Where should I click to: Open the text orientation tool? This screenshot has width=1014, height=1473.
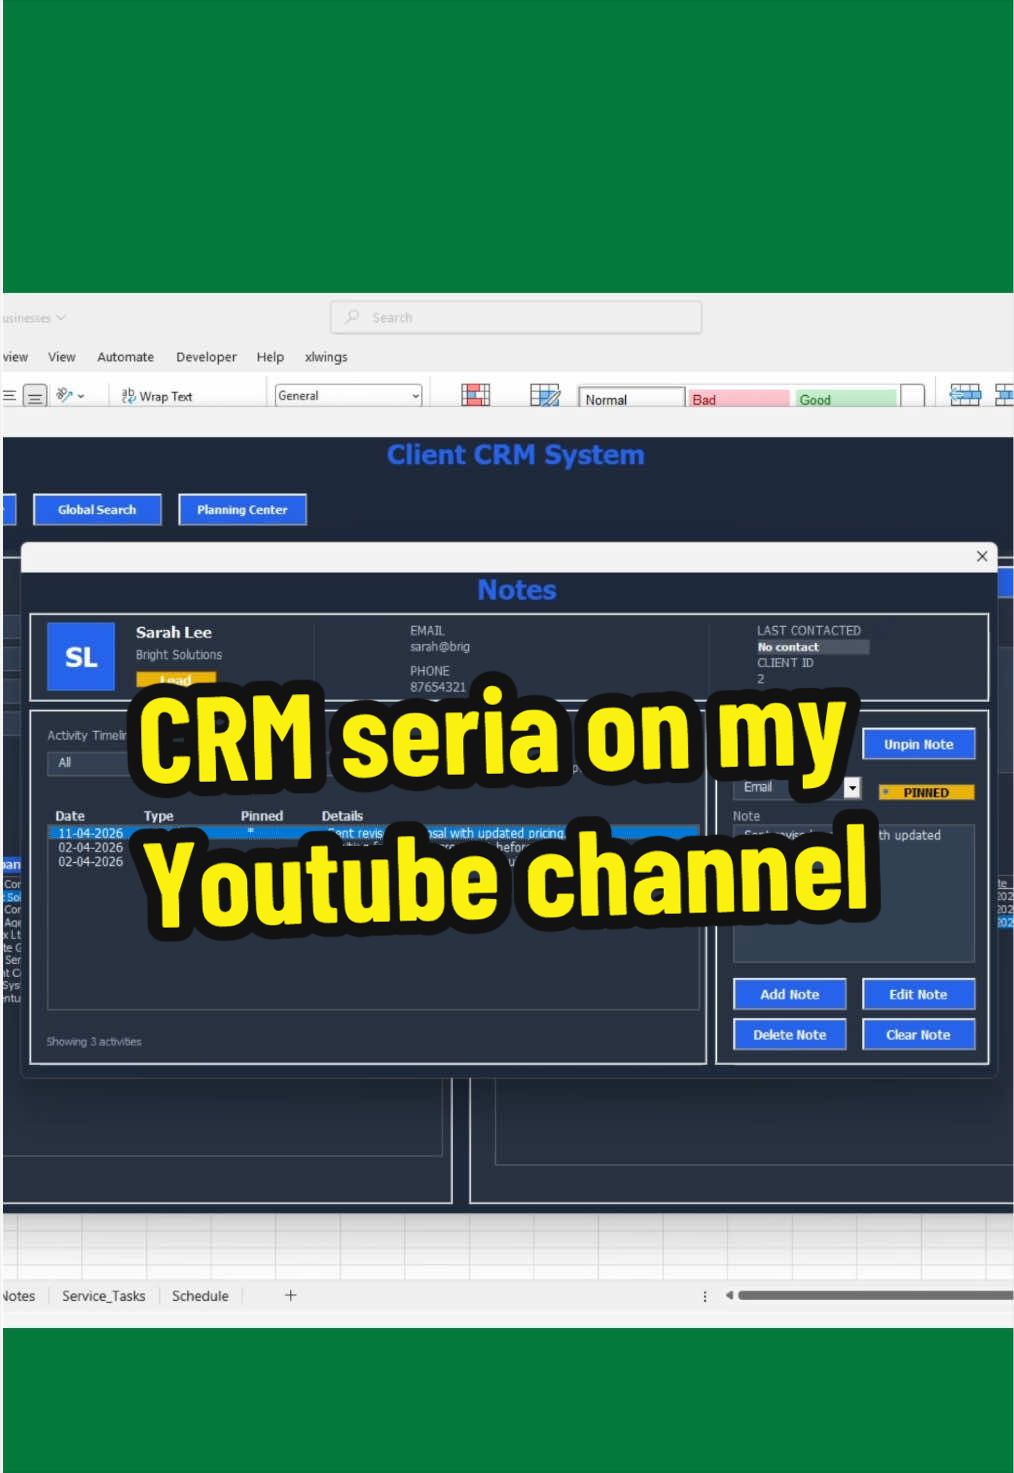70,396
